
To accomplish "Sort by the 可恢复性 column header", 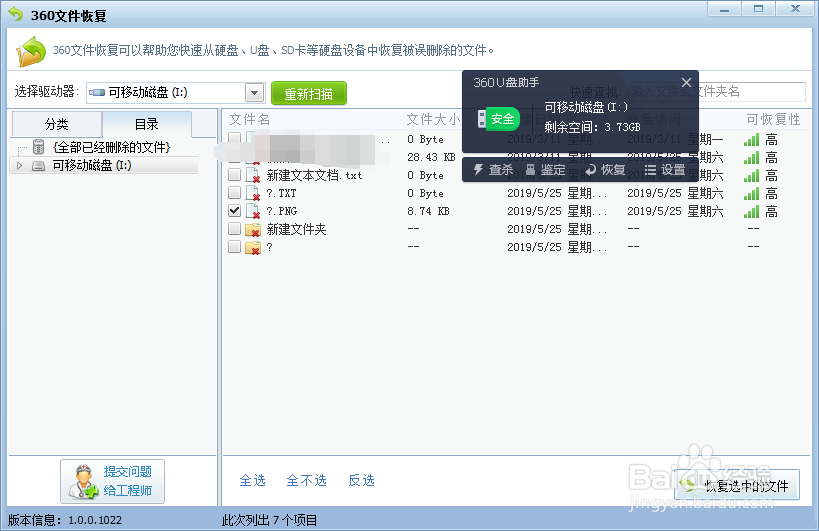I will click(x=773, y=120).
